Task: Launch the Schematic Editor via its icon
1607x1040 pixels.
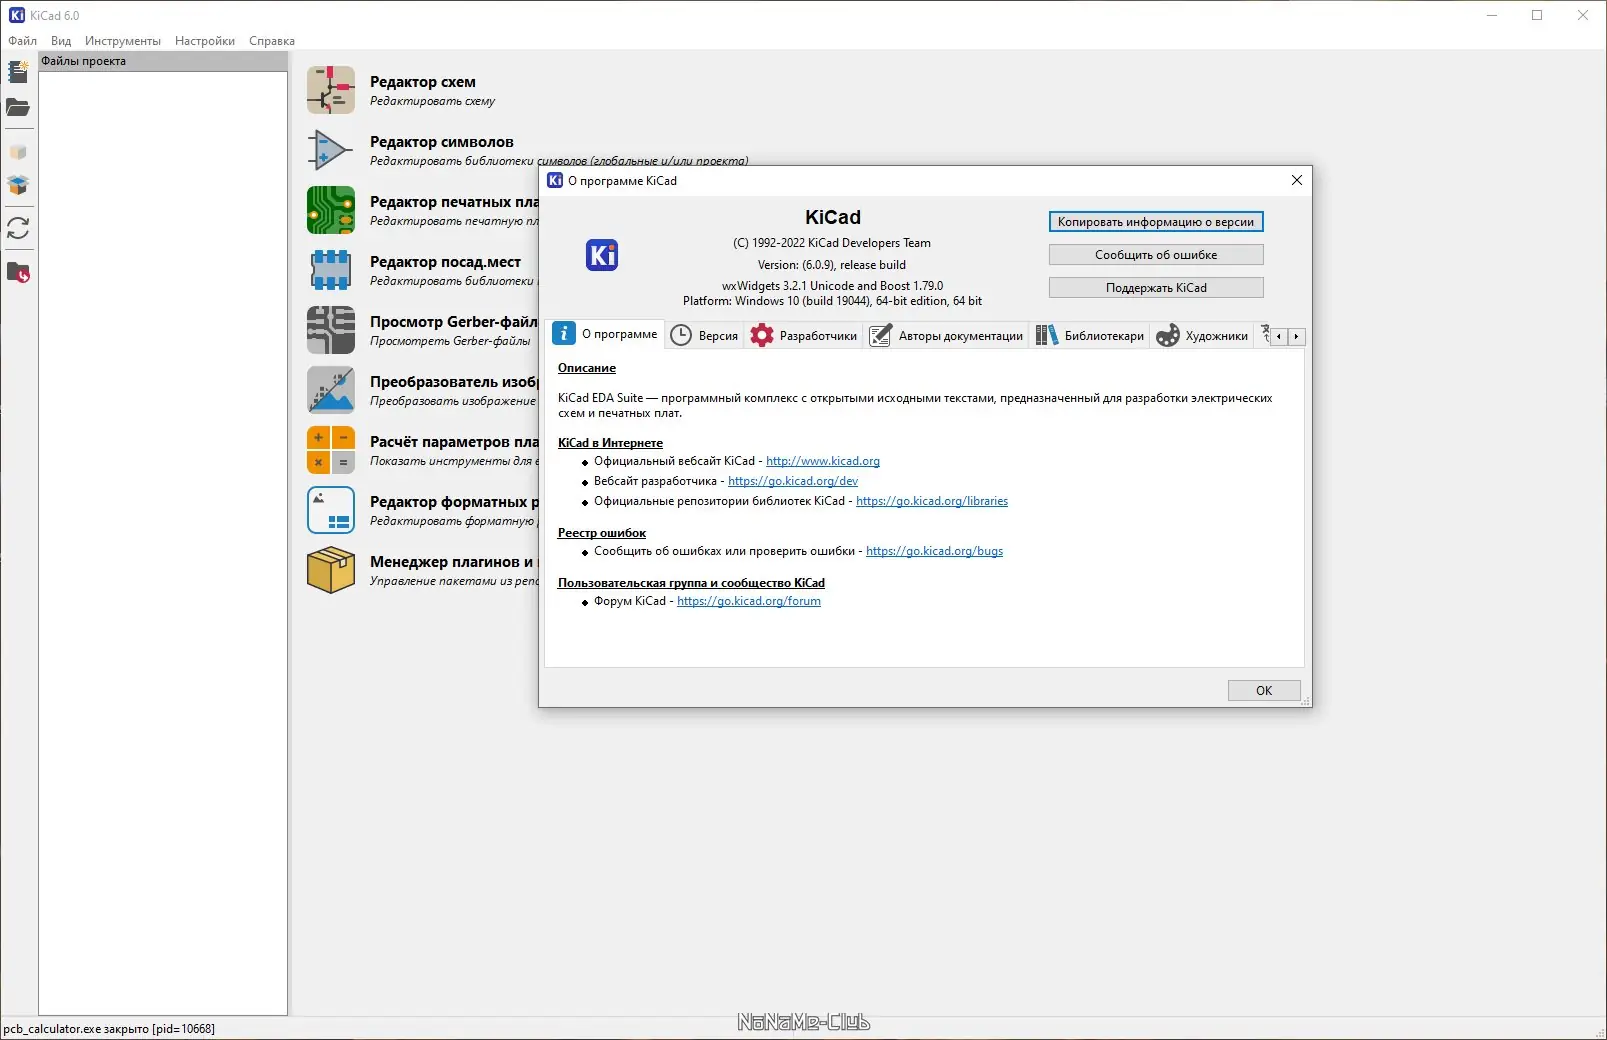Action: 331,90
